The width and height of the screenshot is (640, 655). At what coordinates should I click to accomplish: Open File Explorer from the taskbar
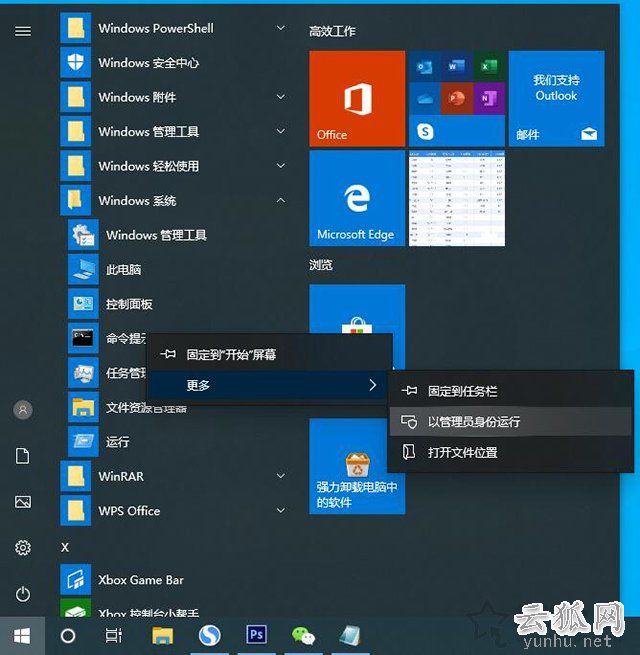click(163, 636)
